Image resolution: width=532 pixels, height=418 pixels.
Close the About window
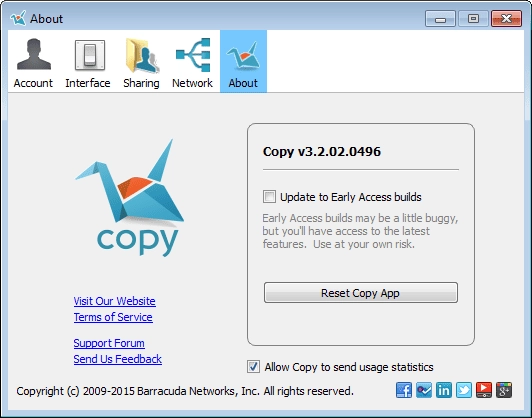pos(506,19)
